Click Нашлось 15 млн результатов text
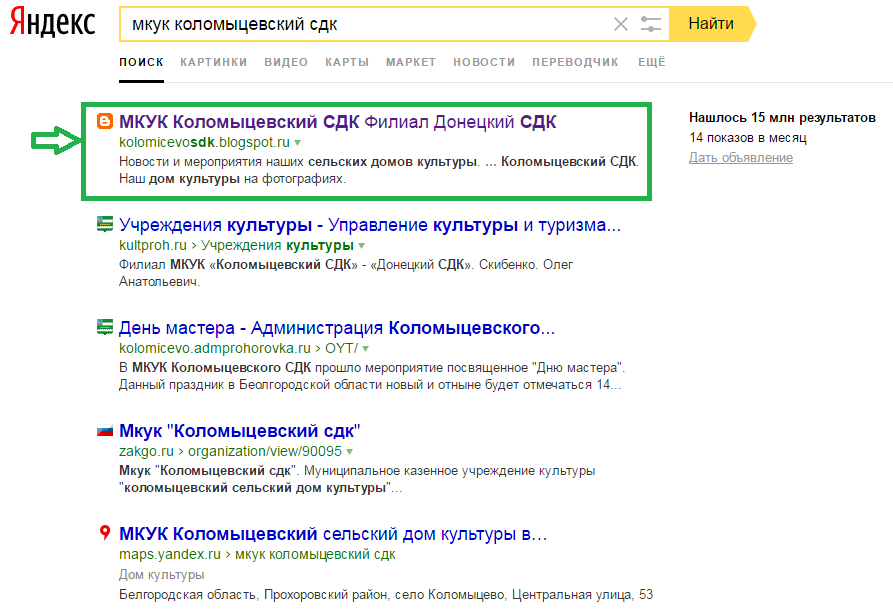The height and width of the screenshot is (609, 893). tap(782, 118)
